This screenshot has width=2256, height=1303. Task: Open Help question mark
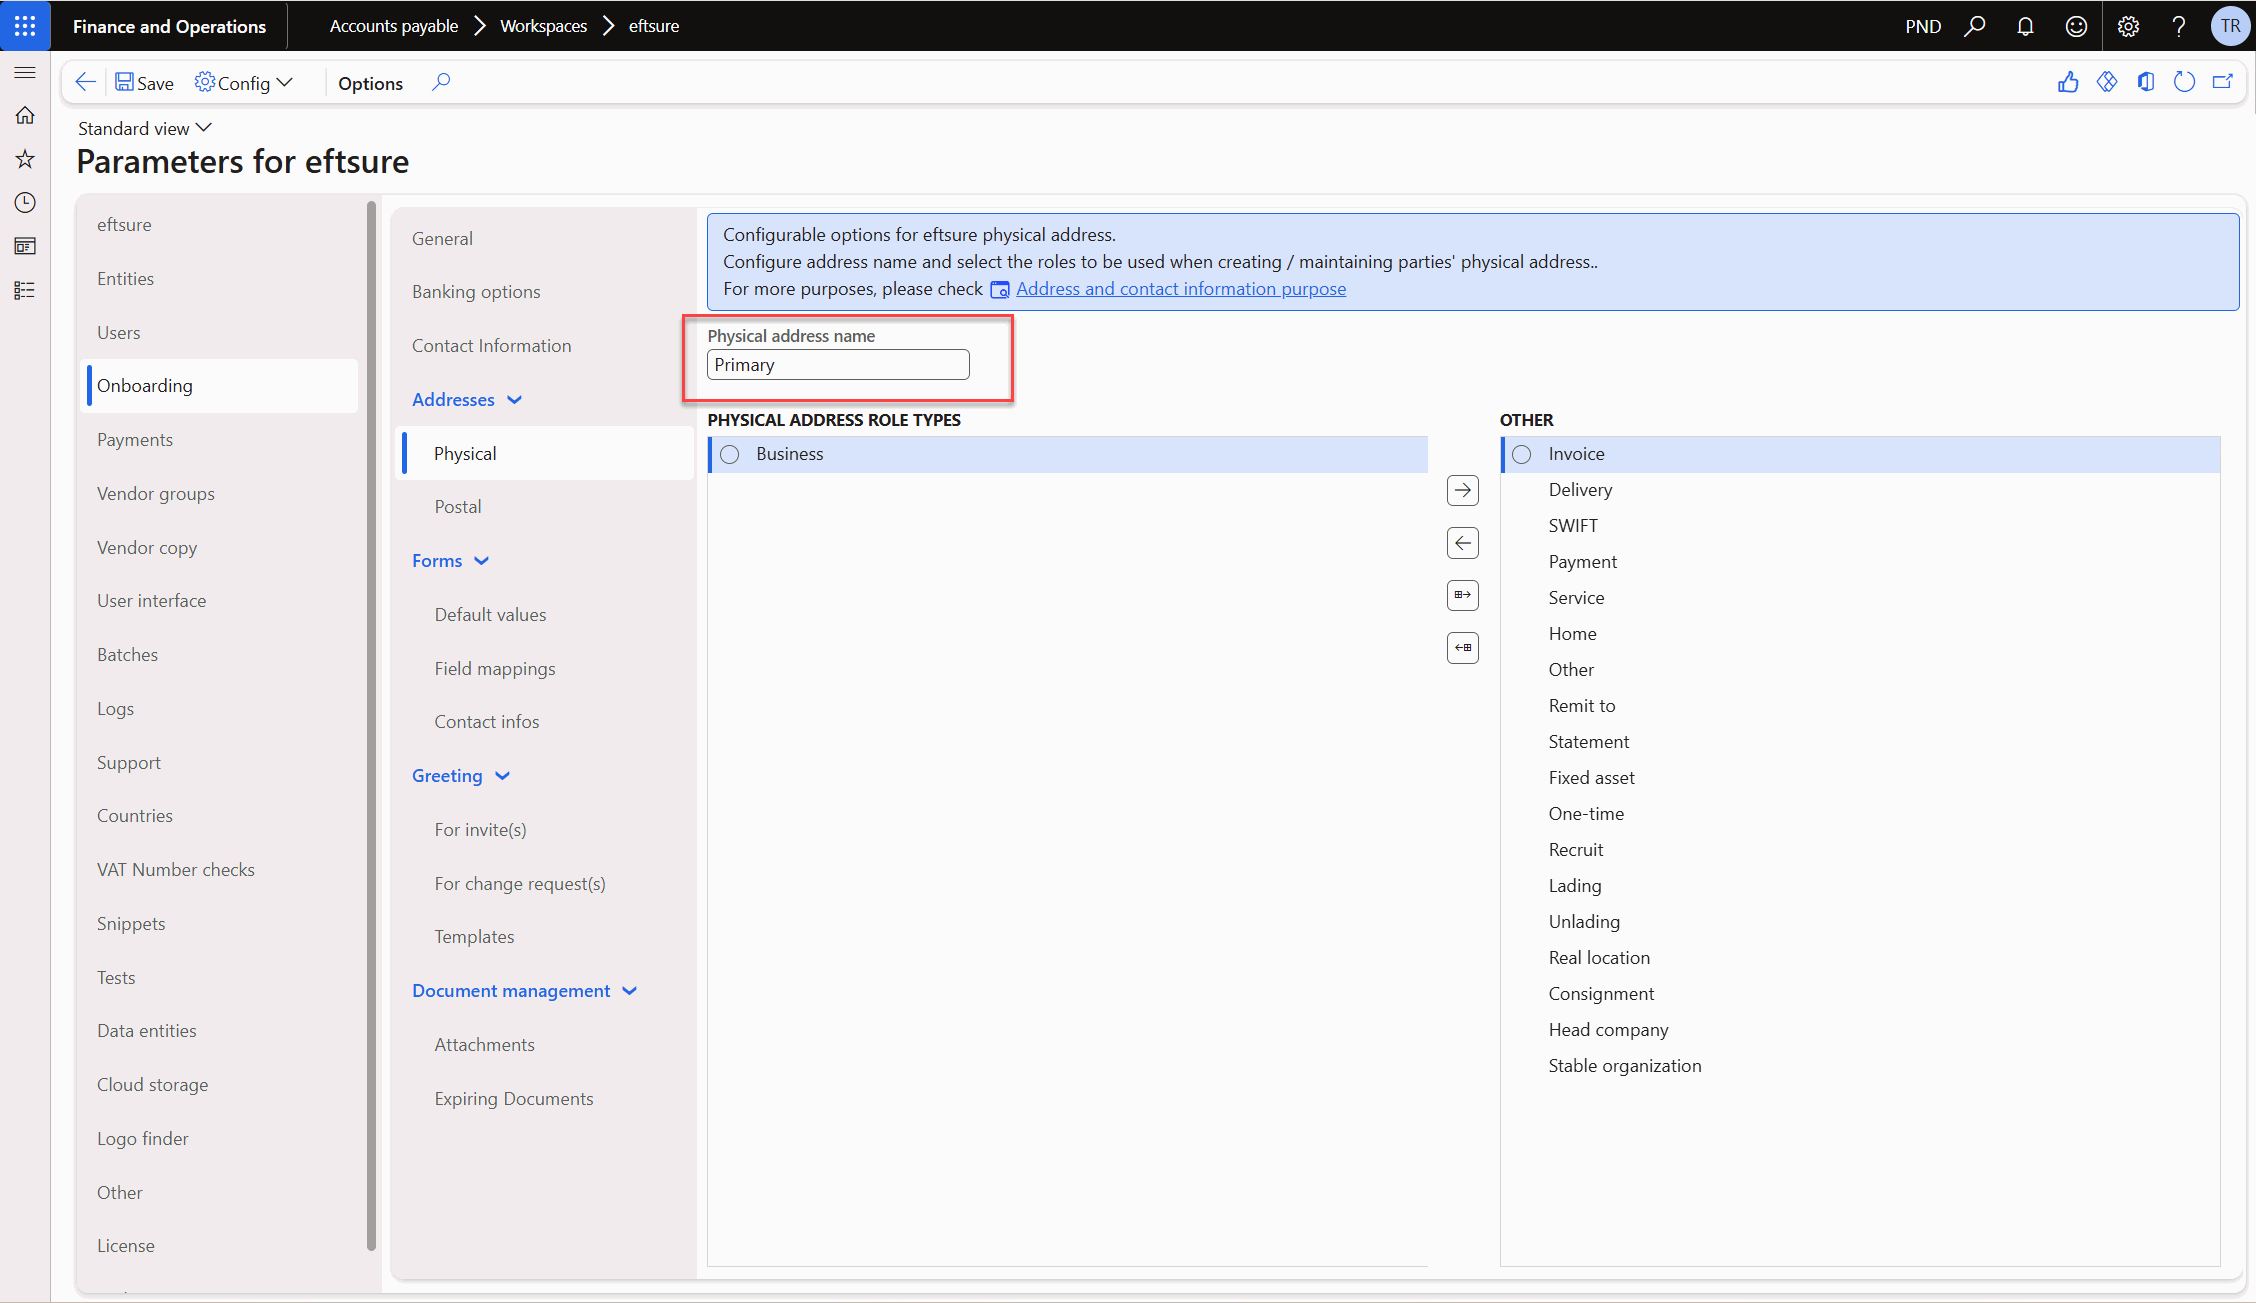(x=2179, y=26)
